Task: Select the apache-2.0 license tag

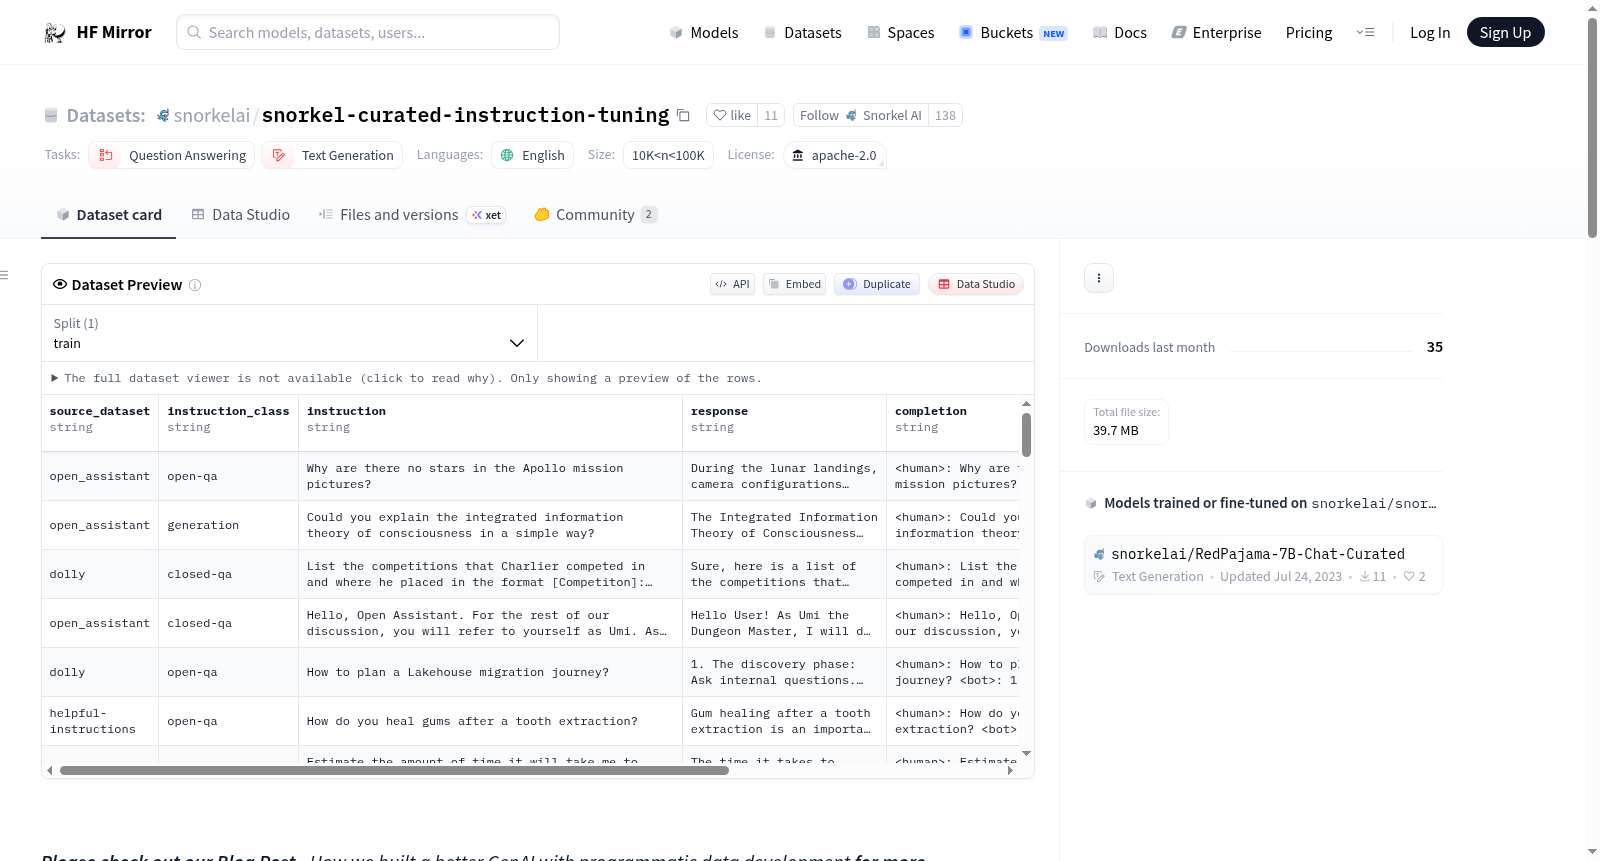Action: point(834,155)
